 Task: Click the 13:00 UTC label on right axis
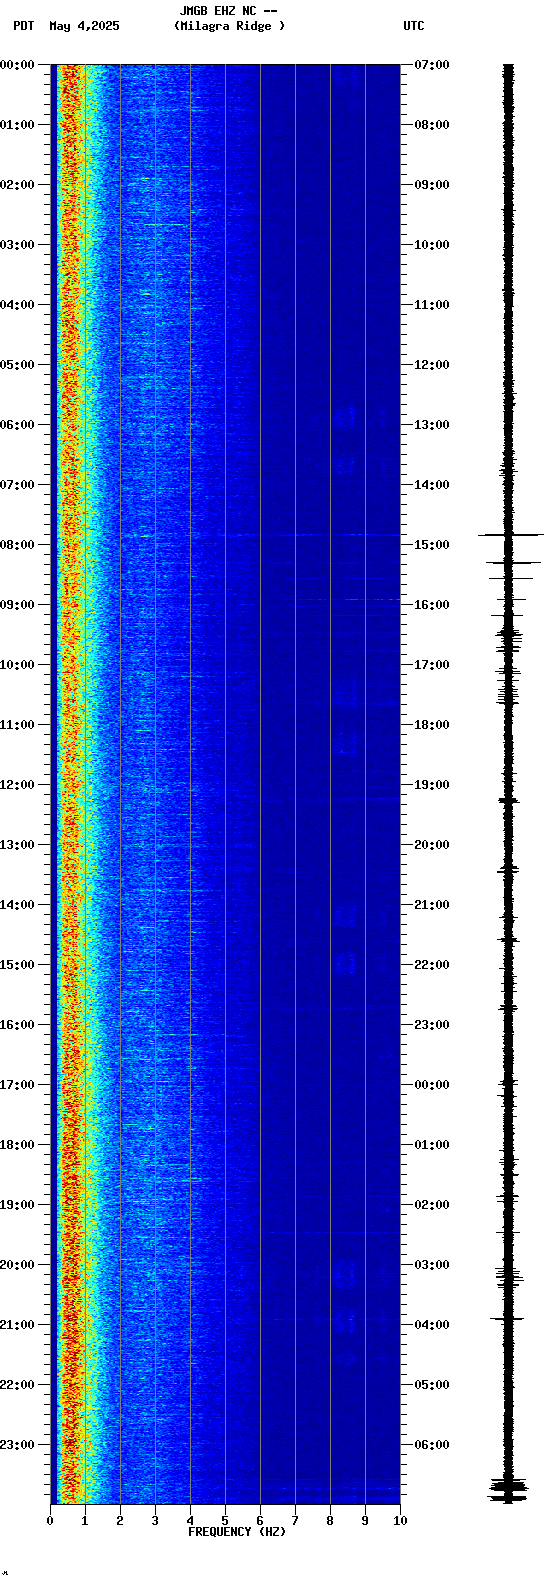coord(432,425)
